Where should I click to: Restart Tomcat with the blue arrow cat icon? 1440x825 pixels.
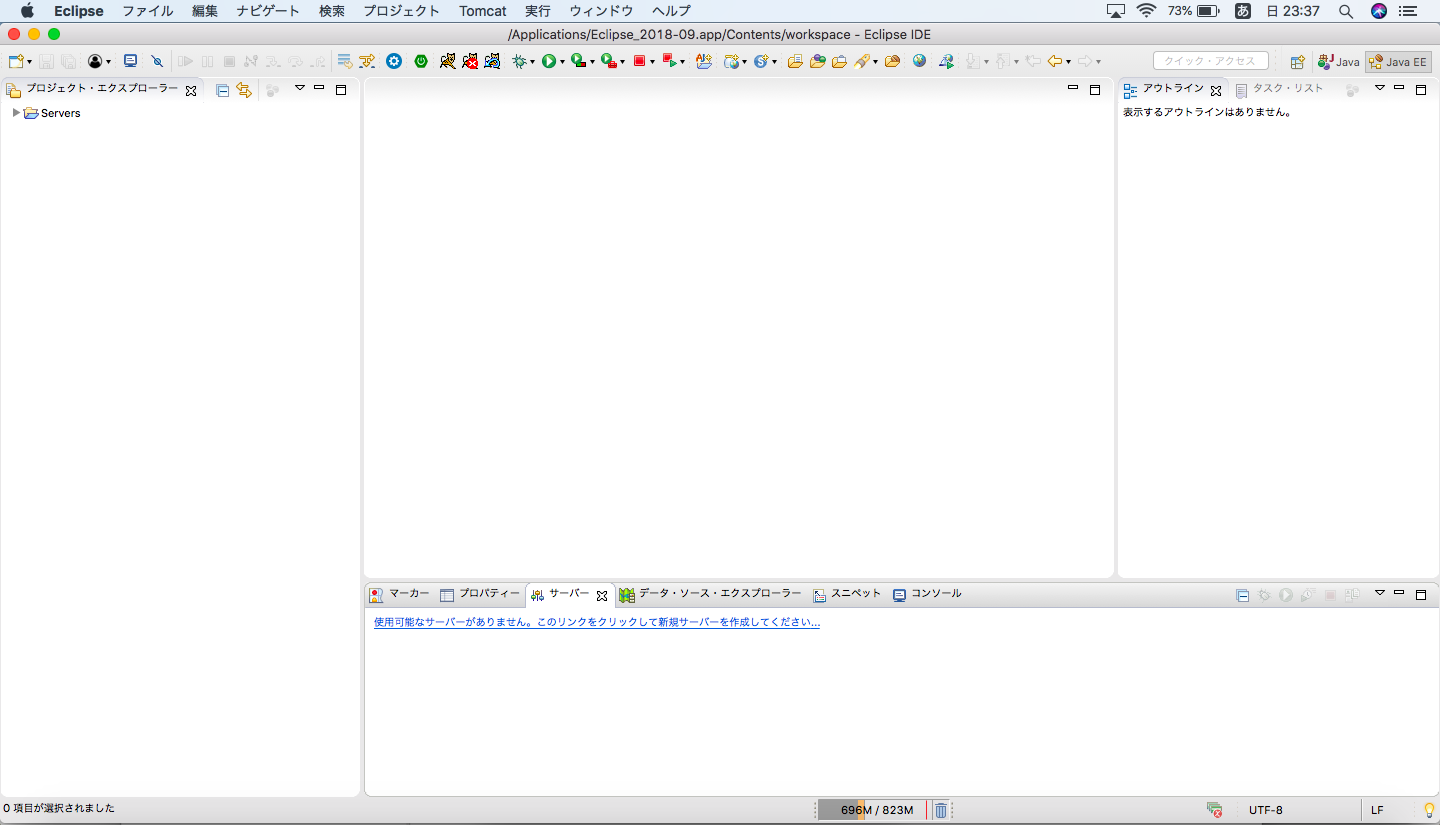(x=492, y=61)
